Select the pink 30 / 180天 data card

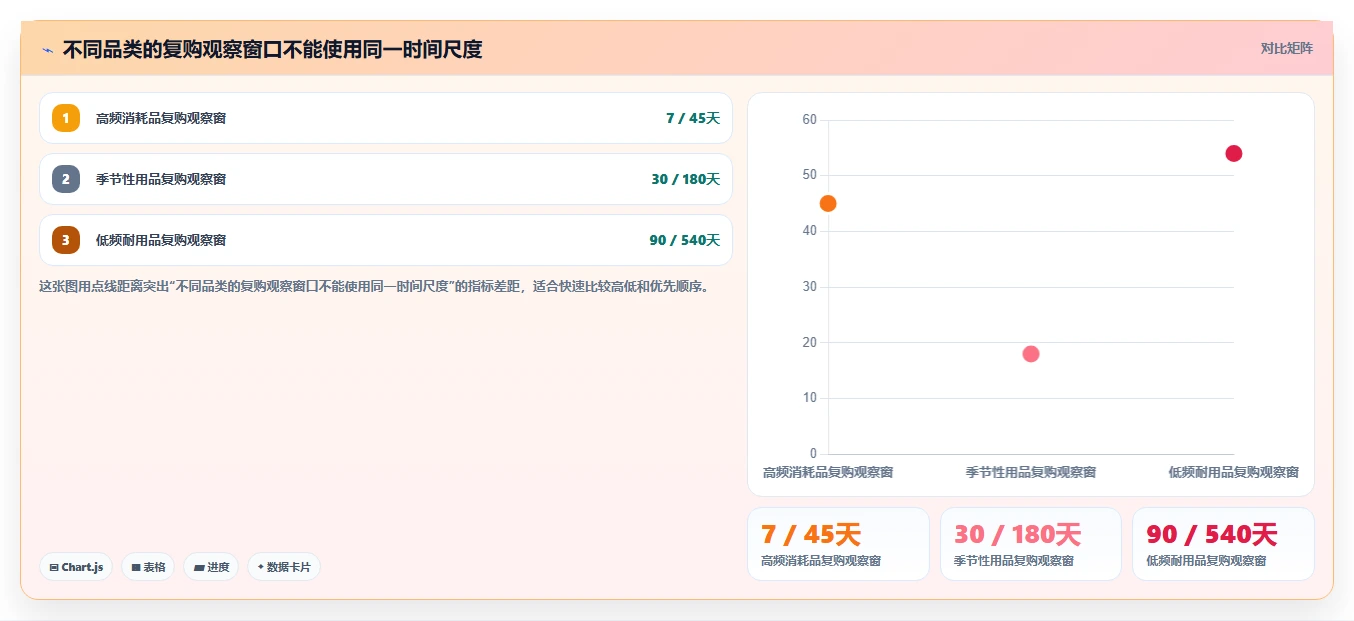point(1031,544)
